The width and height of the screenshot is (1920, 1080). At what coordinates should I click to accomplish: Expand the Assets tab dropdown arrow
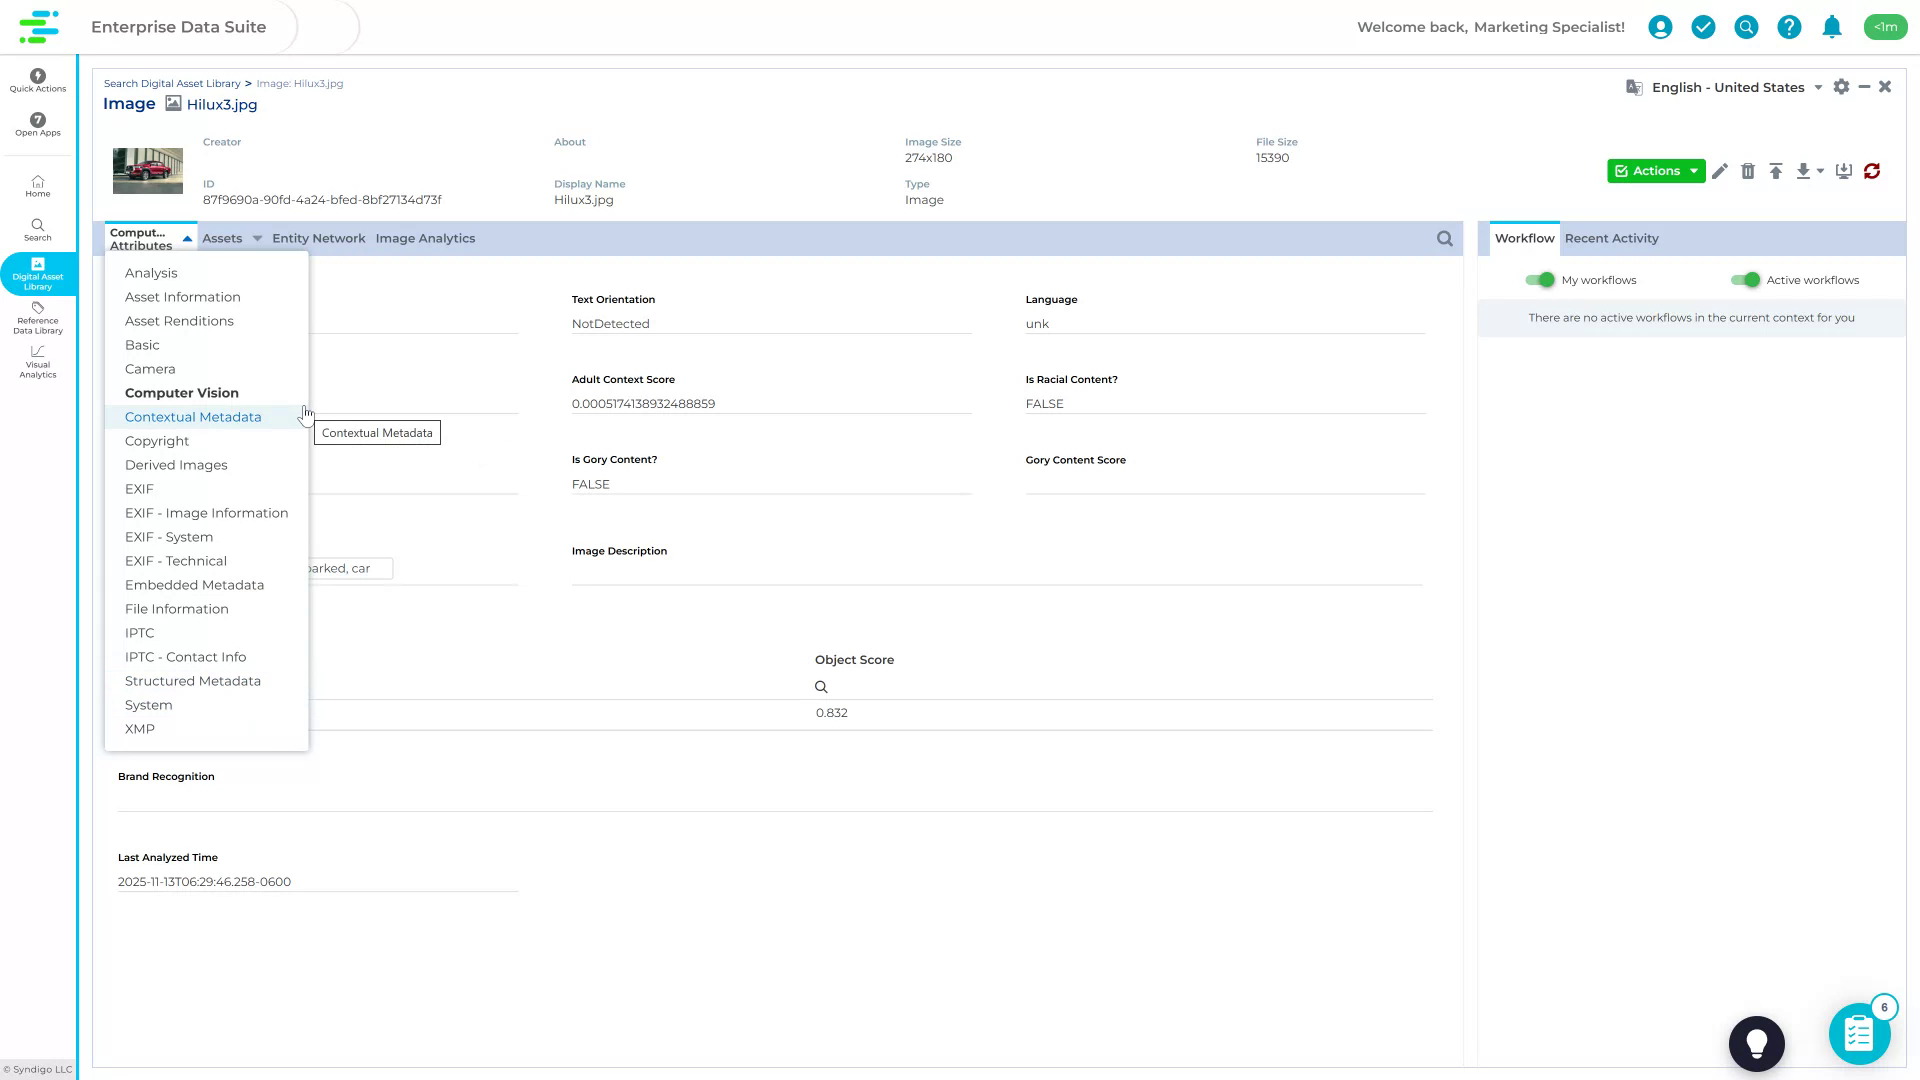point(257,238)
